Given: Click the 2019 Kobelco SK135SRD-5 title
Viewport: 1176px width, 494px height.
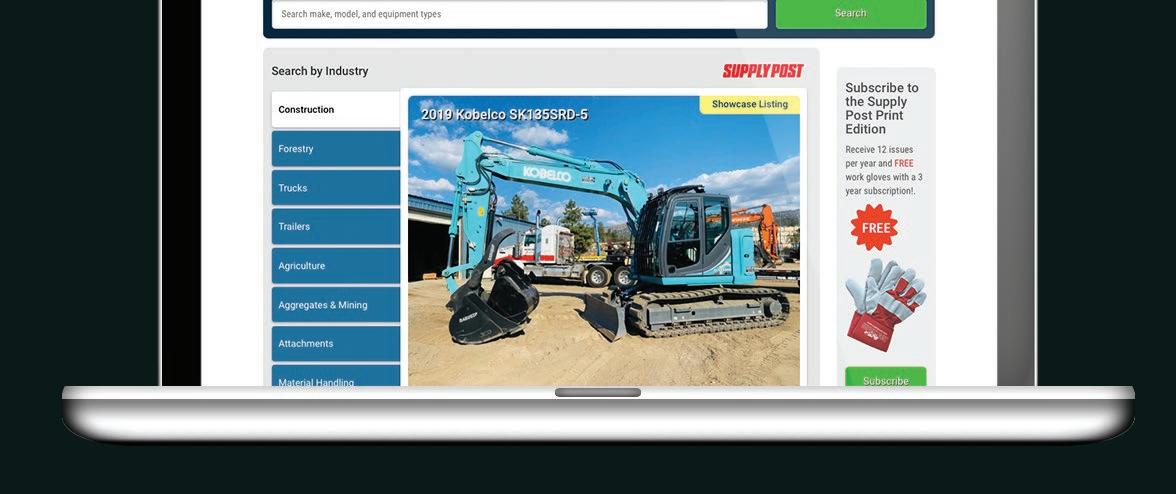Looking at the screenshot, I should coord(504,115).
